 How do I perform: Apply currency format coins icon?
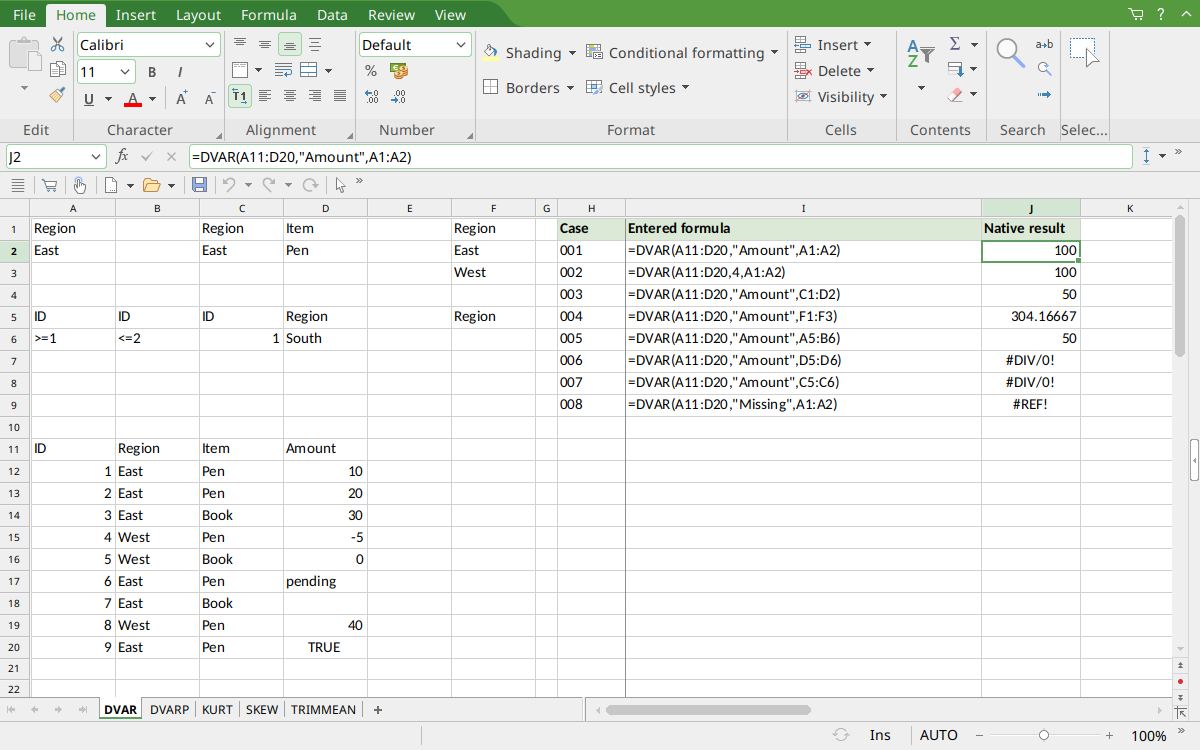point(399,71)
